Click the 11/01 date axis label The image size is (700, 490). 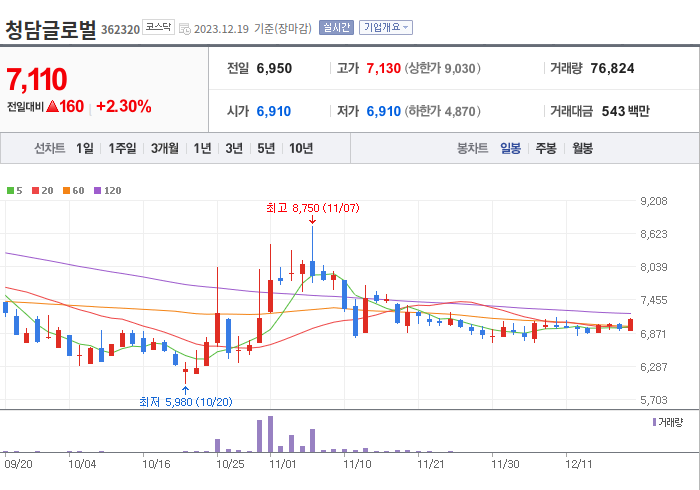(283, 464)
